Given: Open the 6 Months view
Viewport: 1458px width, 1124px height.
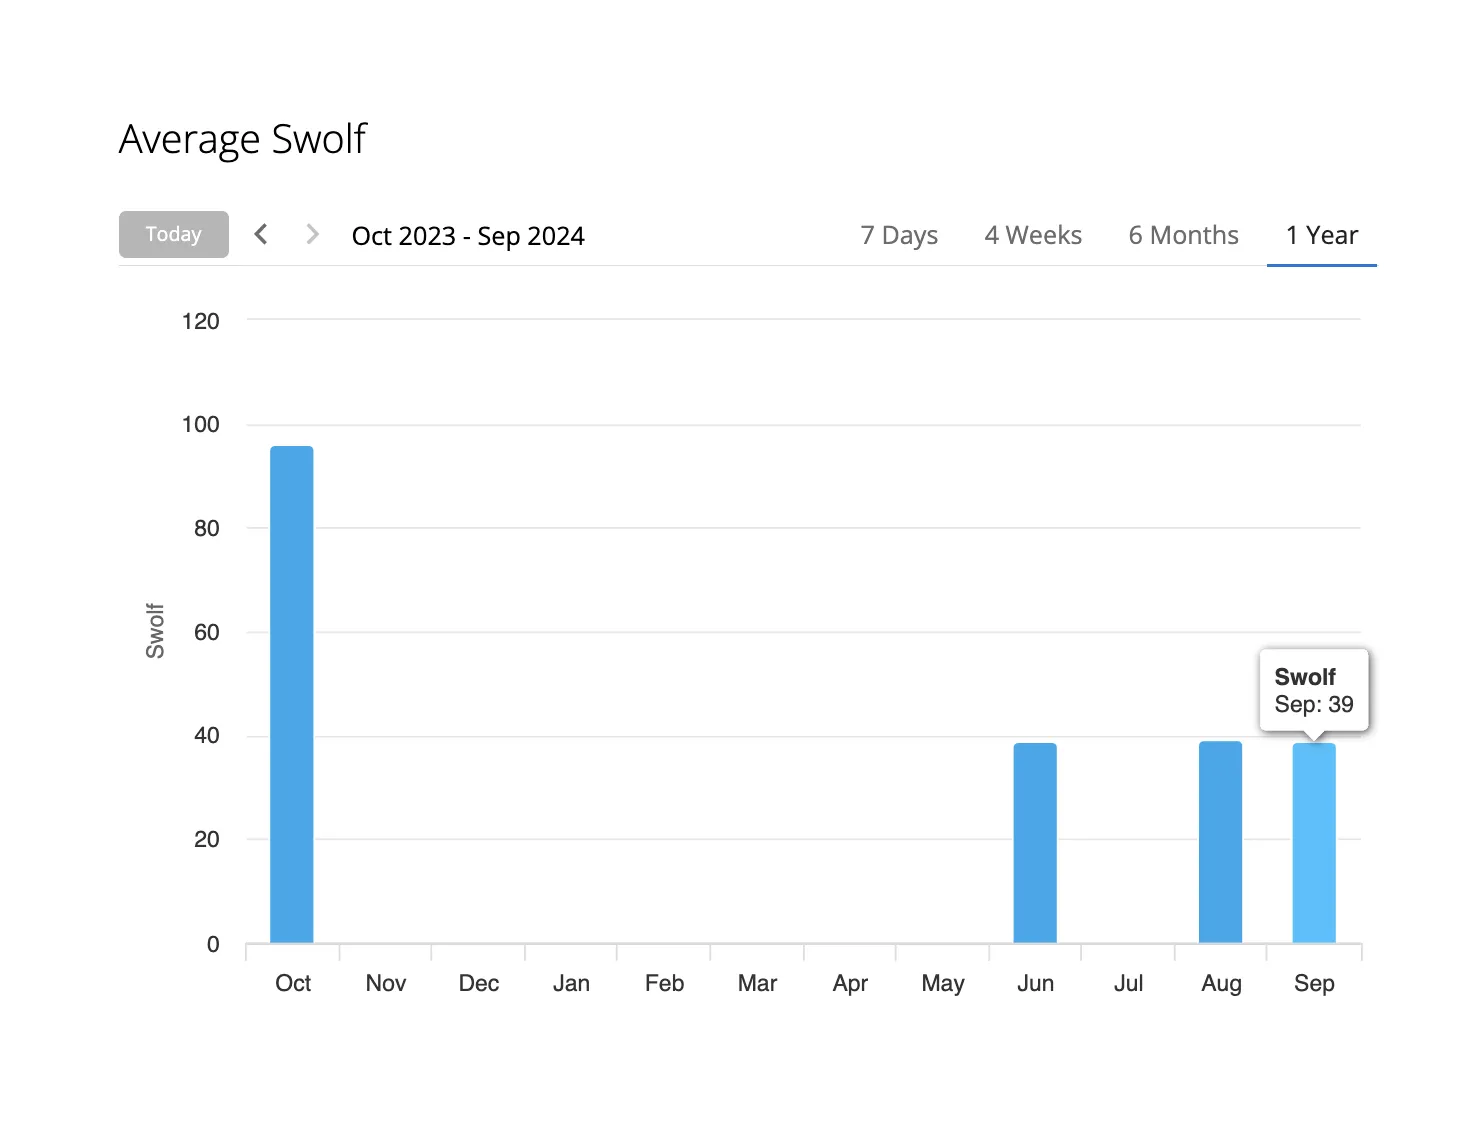Looking at the screenshot, I should 1183,235.
